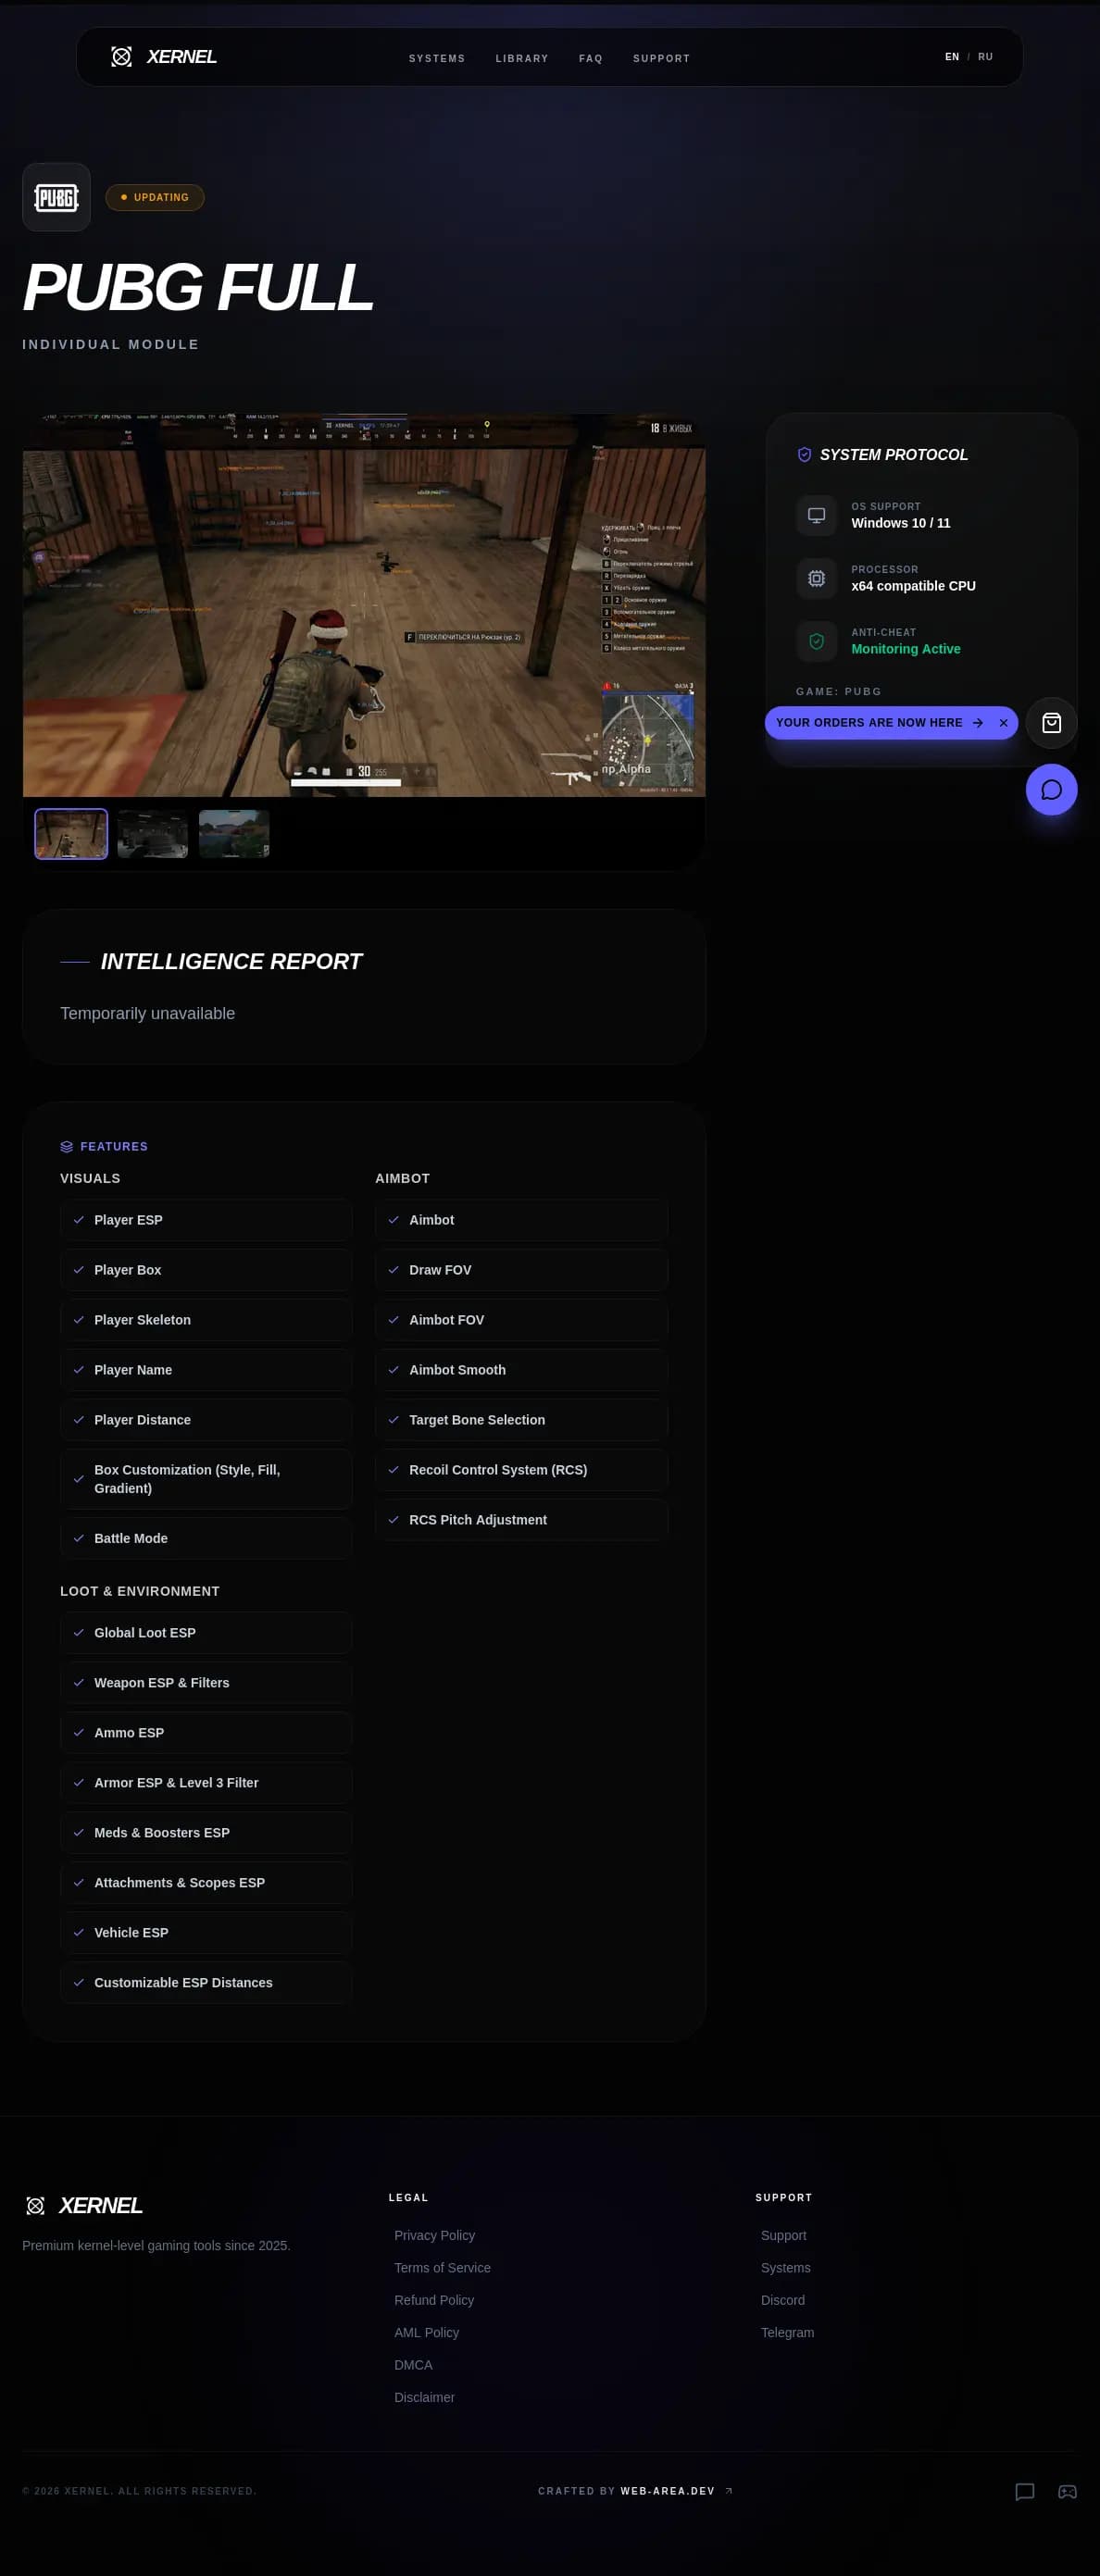Click the Features layers icon

click(67, 1147)
